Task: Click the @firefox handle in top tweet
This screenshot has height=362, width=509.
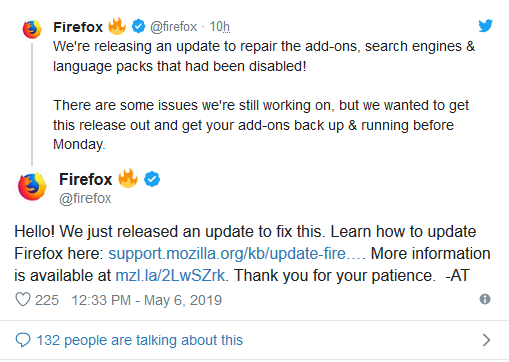Action: click(x=173, y=27)
